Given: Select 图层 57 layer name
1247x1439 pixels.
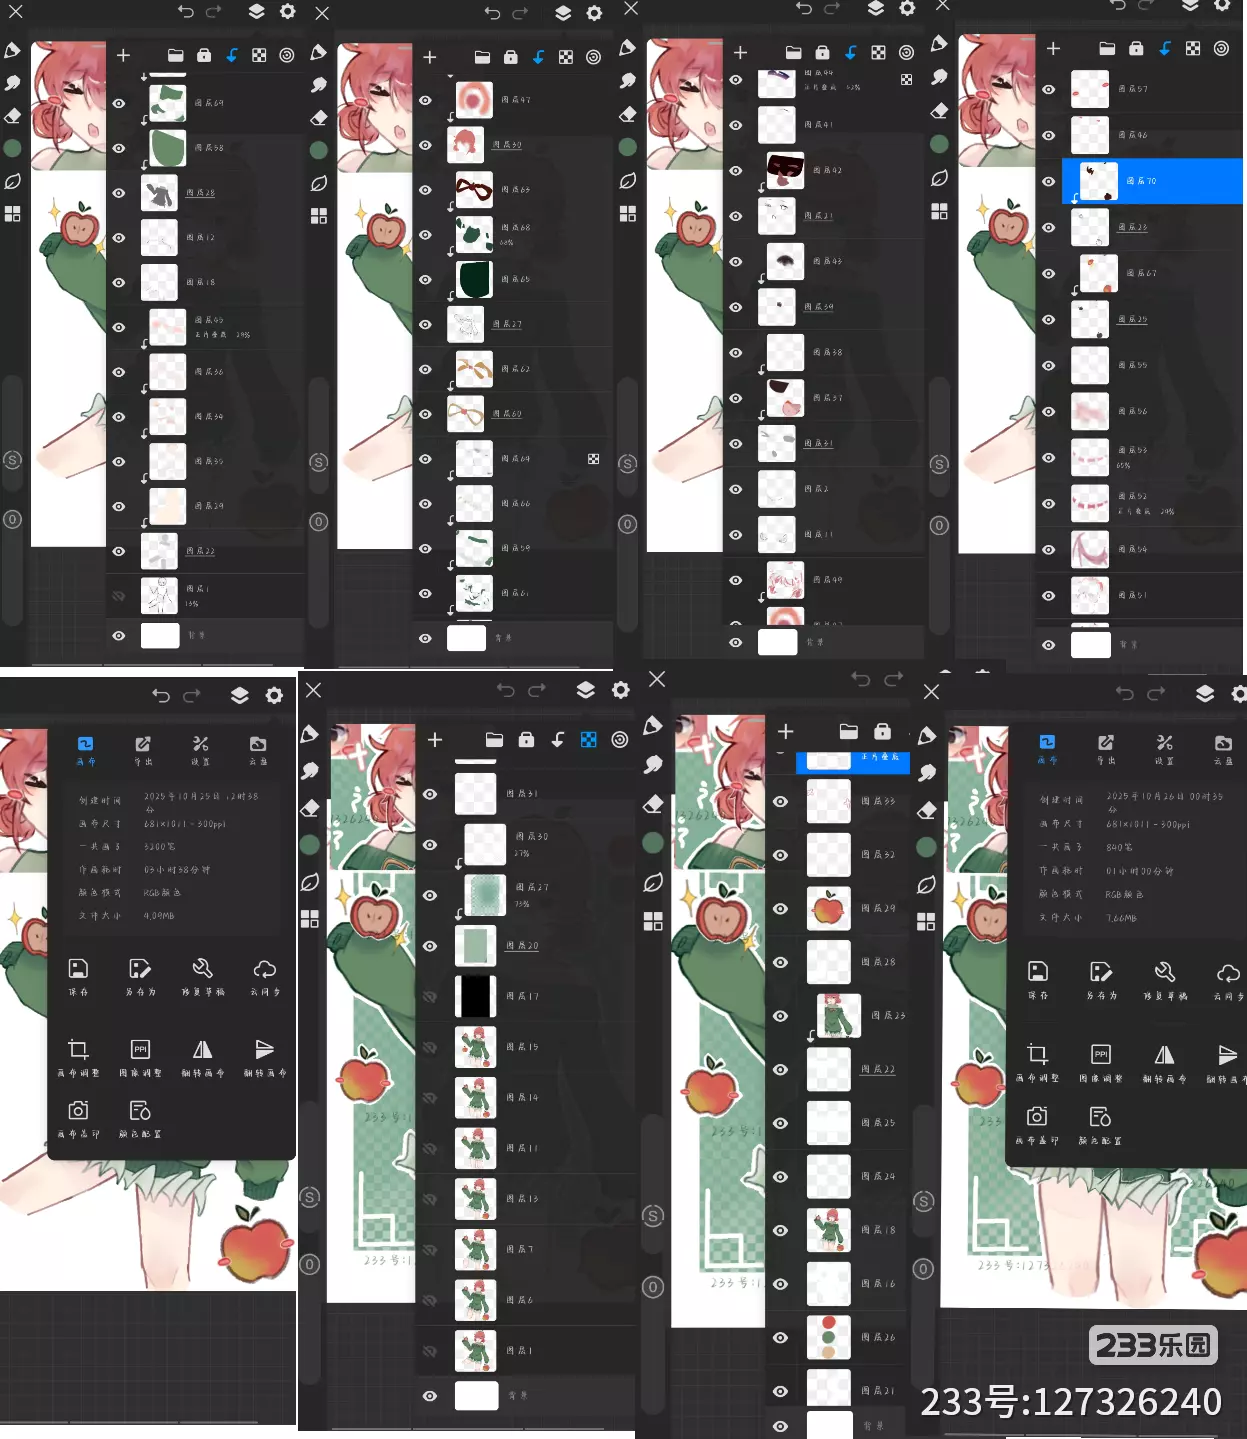Looking at the screenshot, I should pos(1133,89).
